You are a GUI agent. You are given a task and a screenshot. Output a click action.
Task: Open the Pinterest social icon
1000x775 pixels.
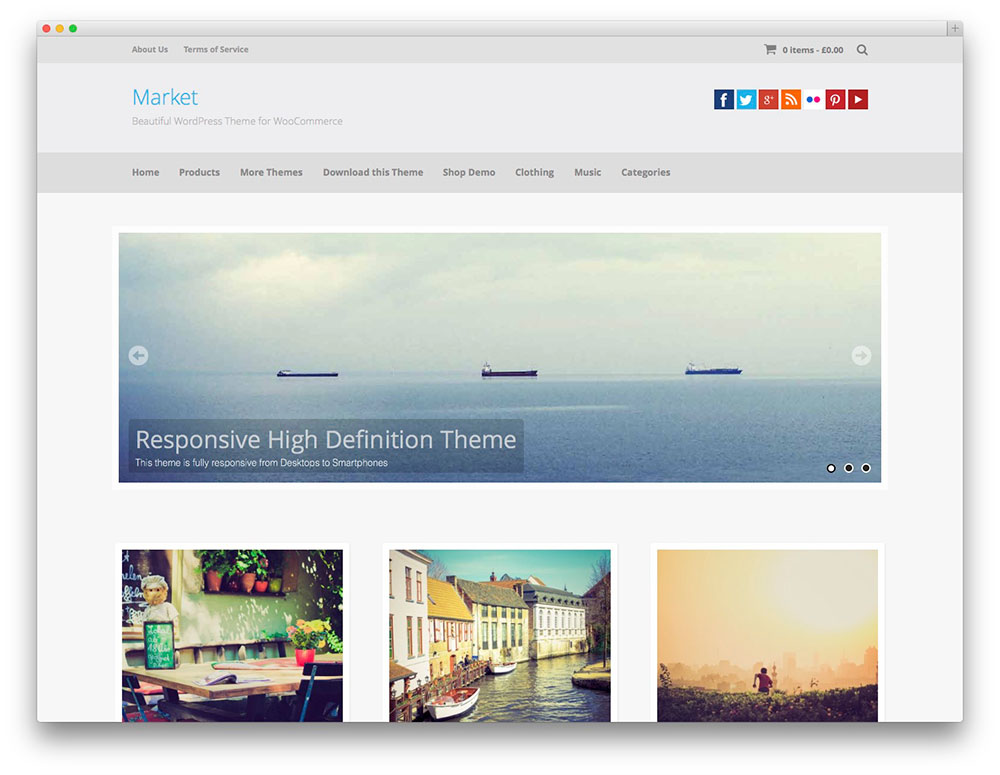coord(835,100)
